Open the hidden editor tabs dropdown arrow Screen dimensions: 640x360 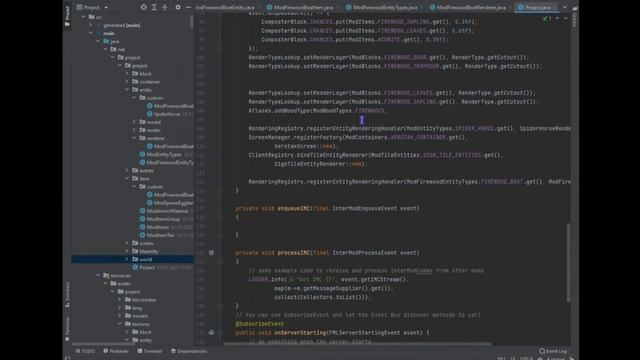[565, 7]
